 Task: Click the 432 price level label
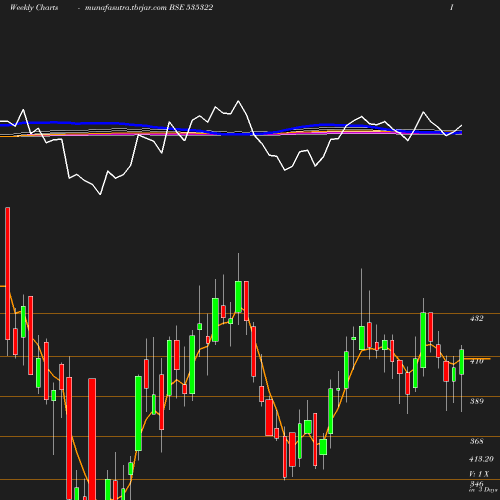[x=476, y=318]
